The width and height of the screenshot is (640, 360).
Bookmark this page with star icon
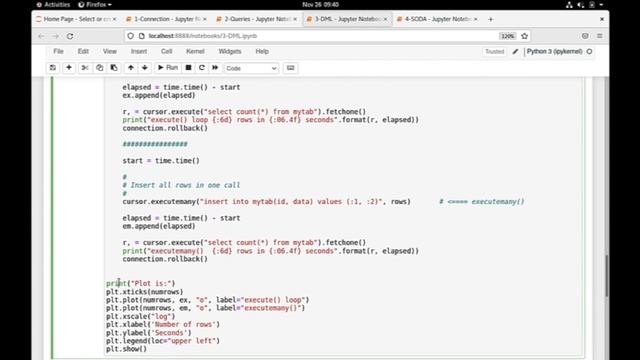click(525, 36)
